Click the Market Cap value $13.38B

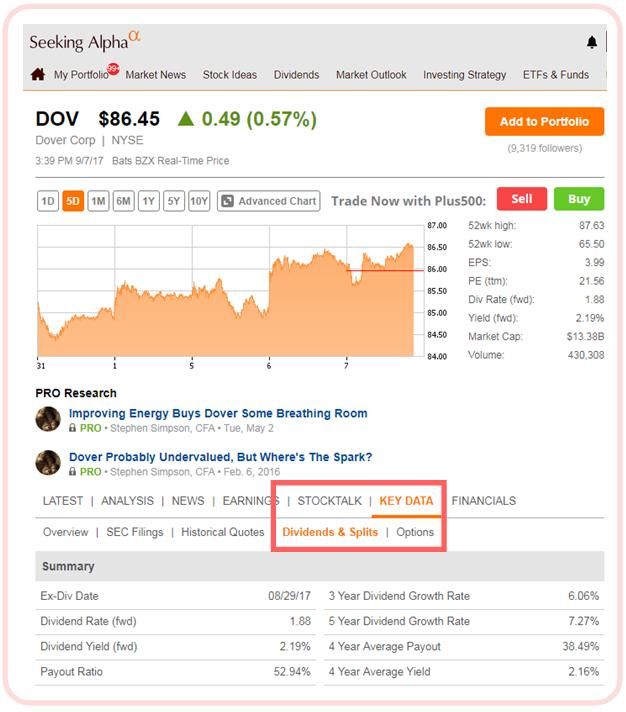[x=585, y=336]
